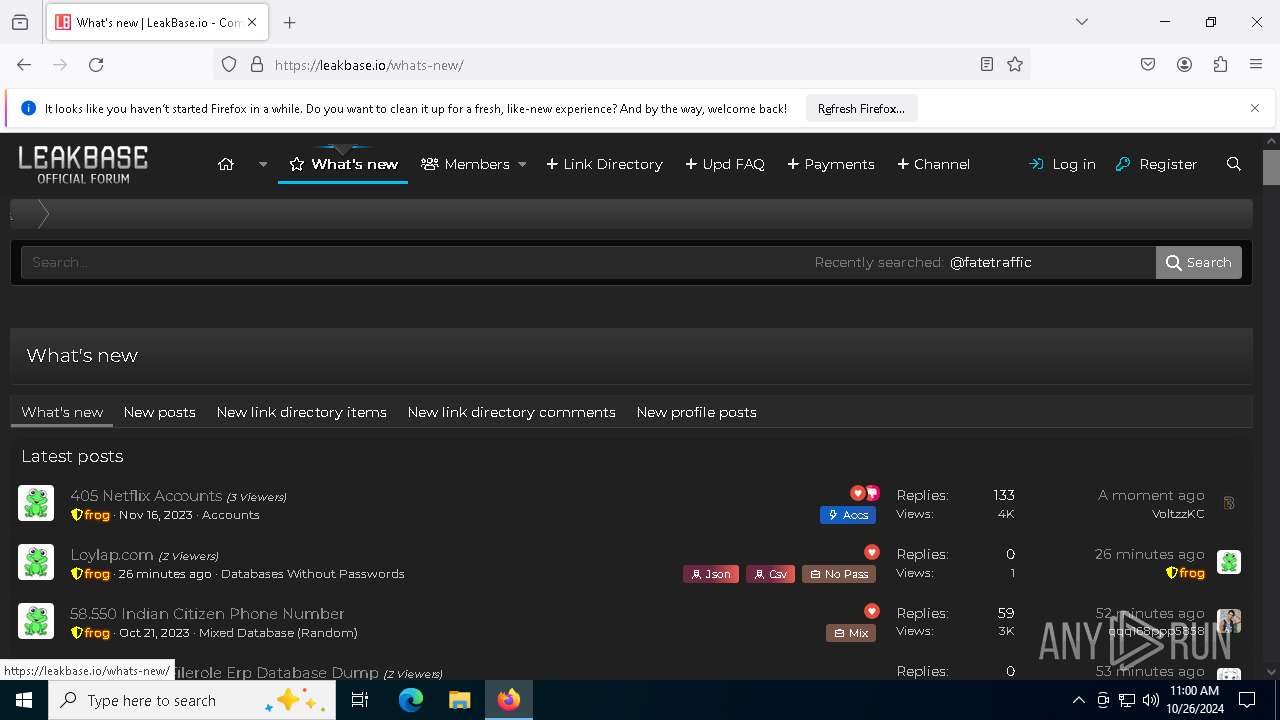Click the '26 minutes ago' last post timestamp
Viewport: 1280px width, 720px height.
1150,554
